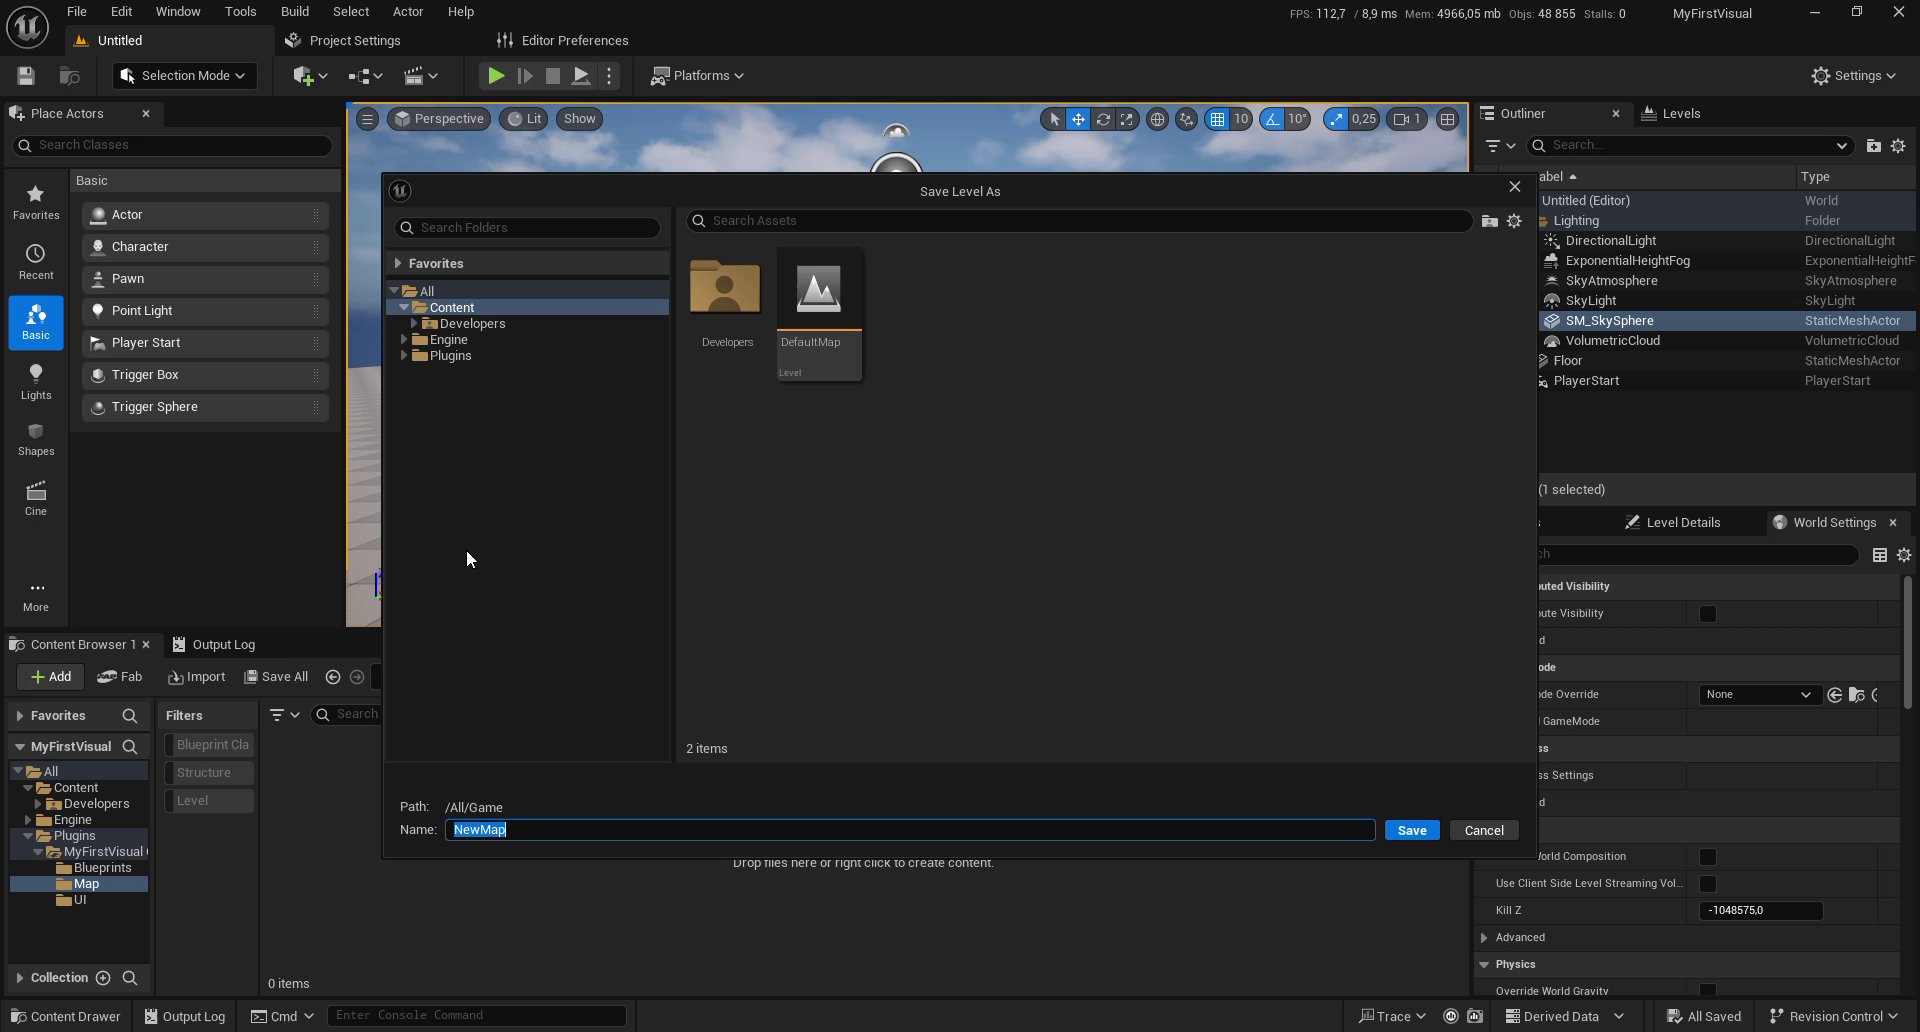Viewport: 1920px width, 1032px height.
Task: Open the Outliner filter dropdown
Action: click(x=1500, y=146)
